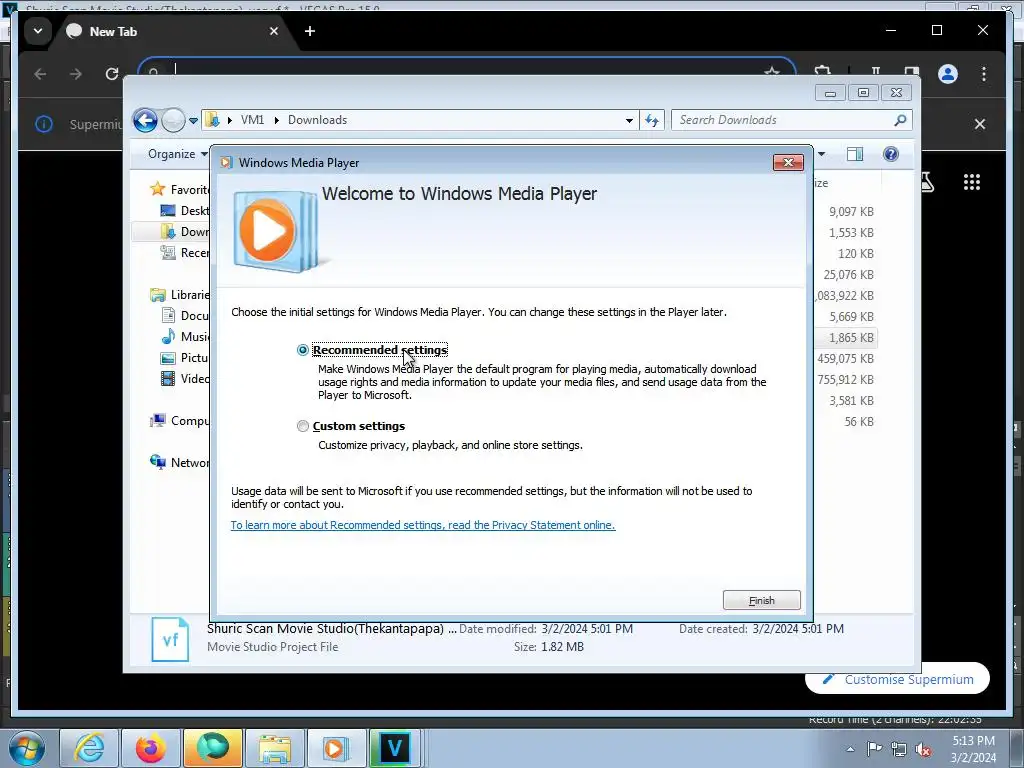The width and height of the screenshot is (1024, 768).
Task: Open a new browser tab
Action: click(310, 31)
